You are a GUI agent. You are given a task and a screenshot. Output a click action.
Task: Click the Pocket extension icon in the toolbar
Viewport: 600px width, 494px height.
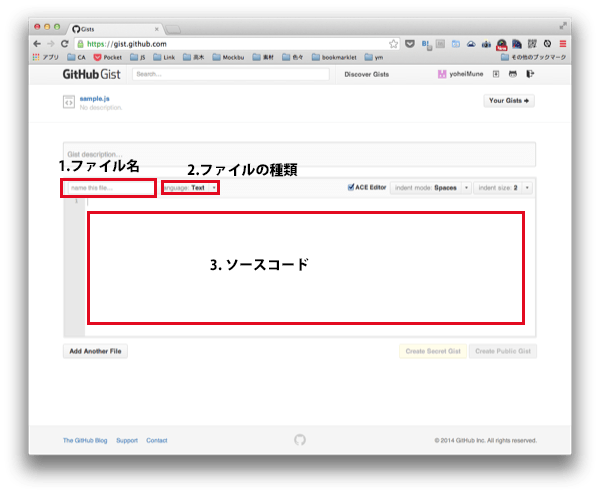tap(410, 44)
